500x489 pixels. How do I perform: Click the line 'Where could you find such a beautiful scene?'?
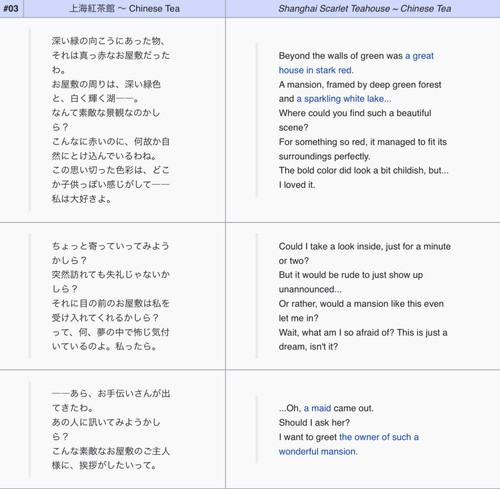click(x=355, y=120)
